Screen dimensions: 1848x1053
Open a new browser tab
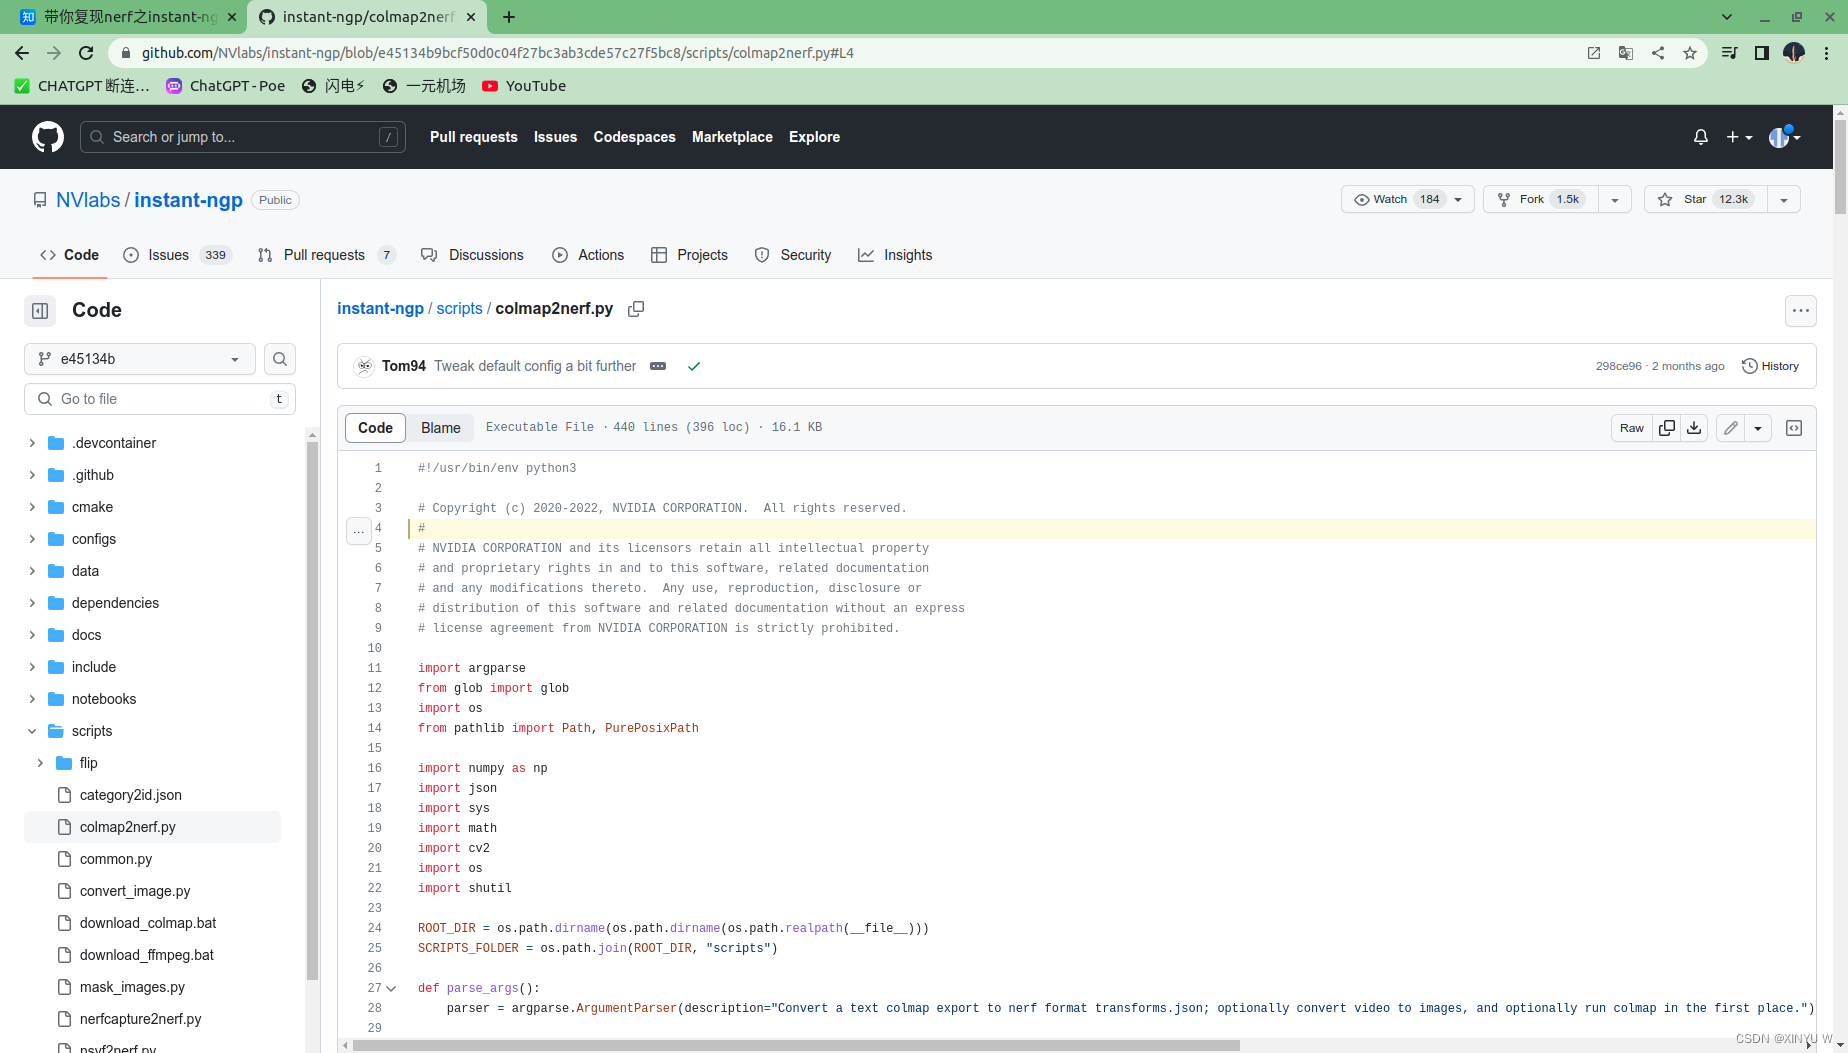pyautogui.click(x=509, y=17)
